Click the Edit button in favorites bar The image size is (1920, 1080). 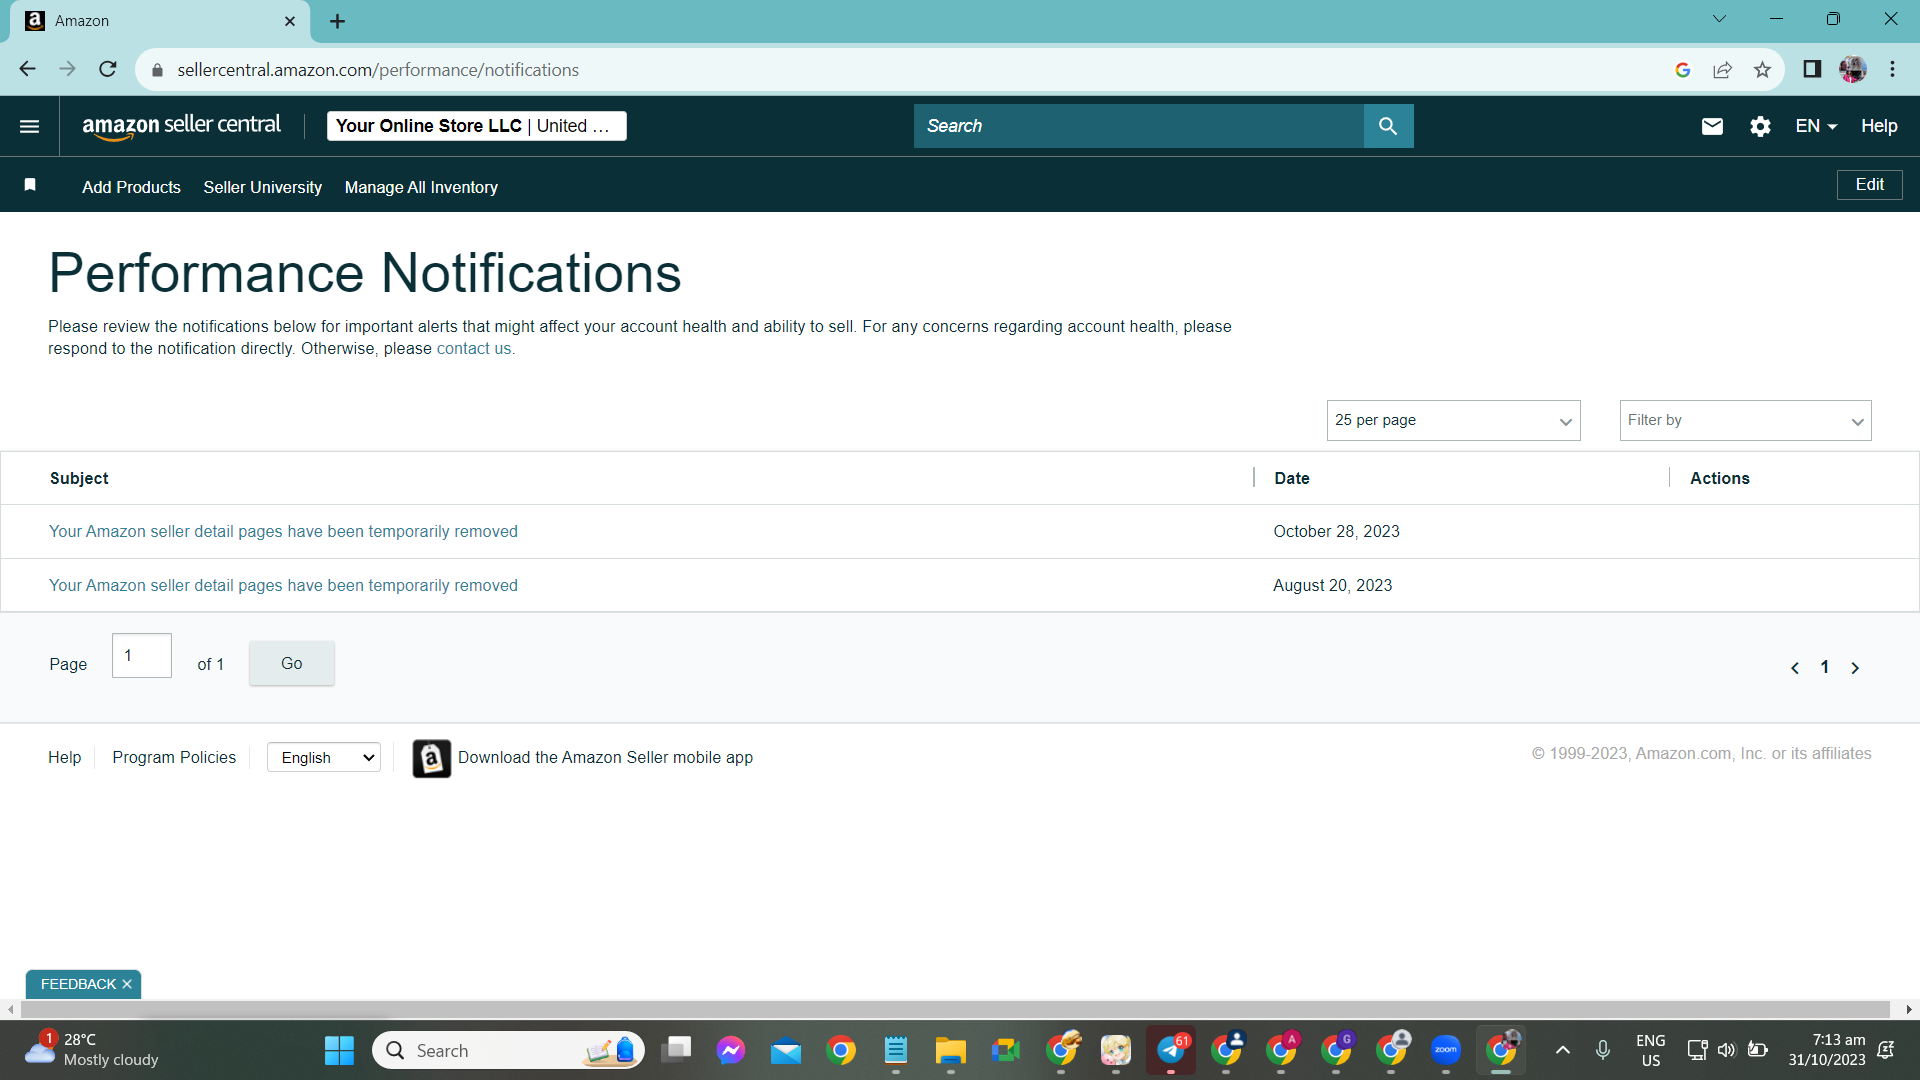click(1869, 185)
